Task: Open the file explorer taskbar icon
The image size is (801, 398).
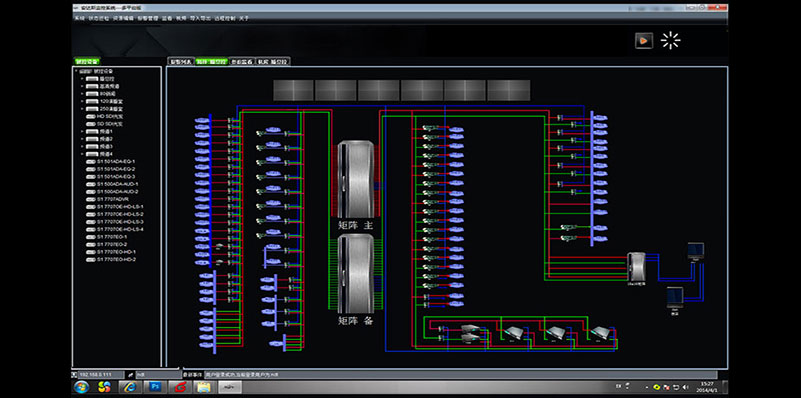Action: coord(203,387)
